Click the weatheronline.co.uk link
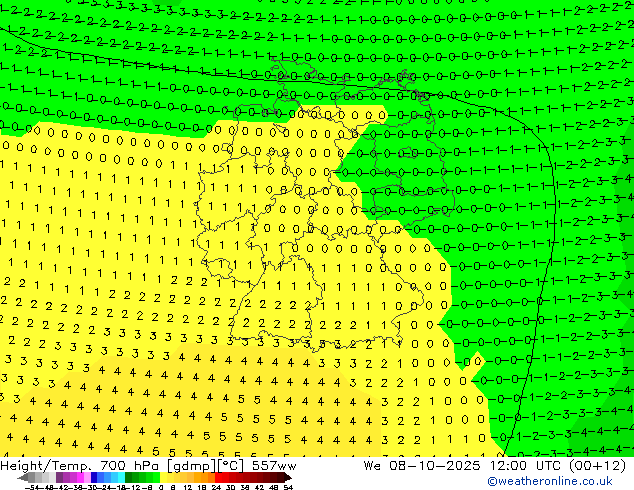Viewport: 634px width, 490px height. pos(550,481)
